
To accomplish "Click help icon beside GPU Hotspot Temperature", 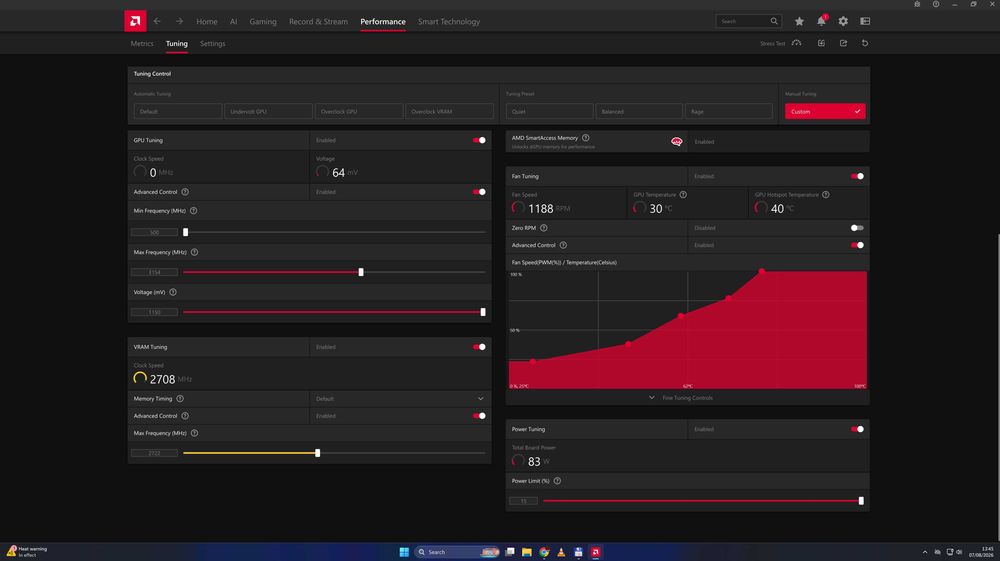I will (825, 194).
